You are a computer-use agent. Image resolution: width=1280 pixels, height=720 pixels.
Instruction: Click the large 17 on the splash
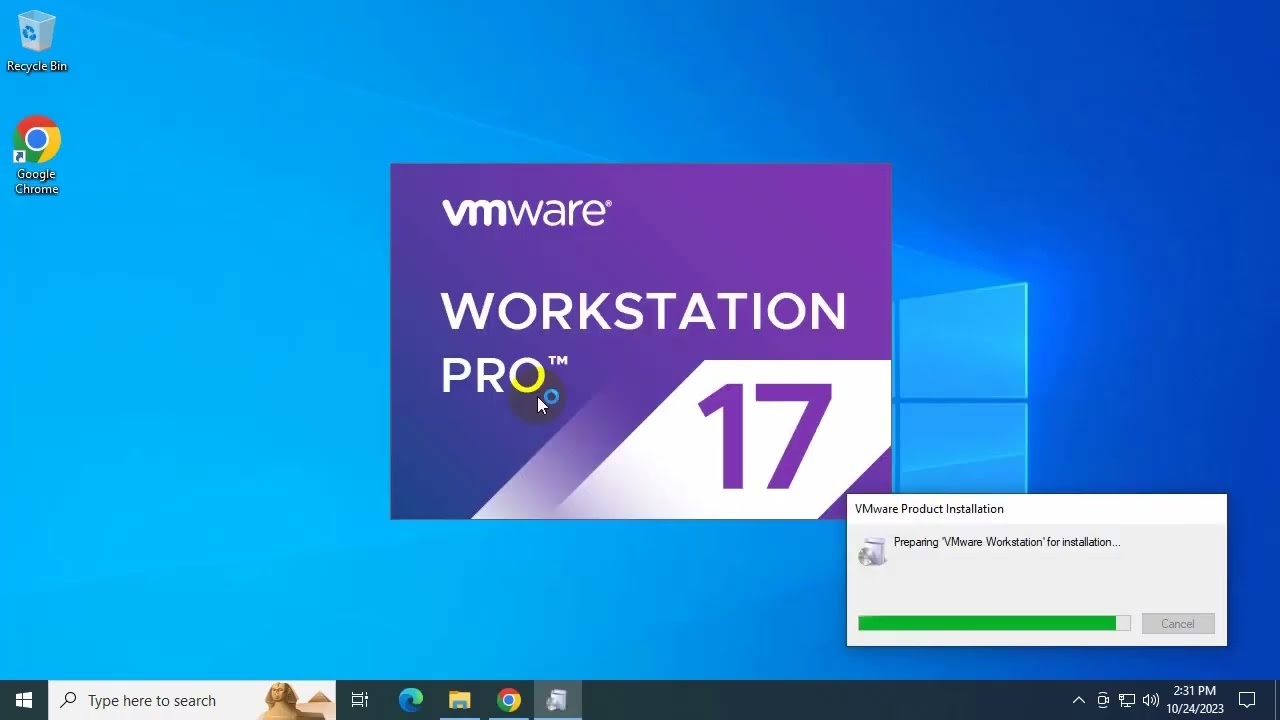(x=764, y=436)
